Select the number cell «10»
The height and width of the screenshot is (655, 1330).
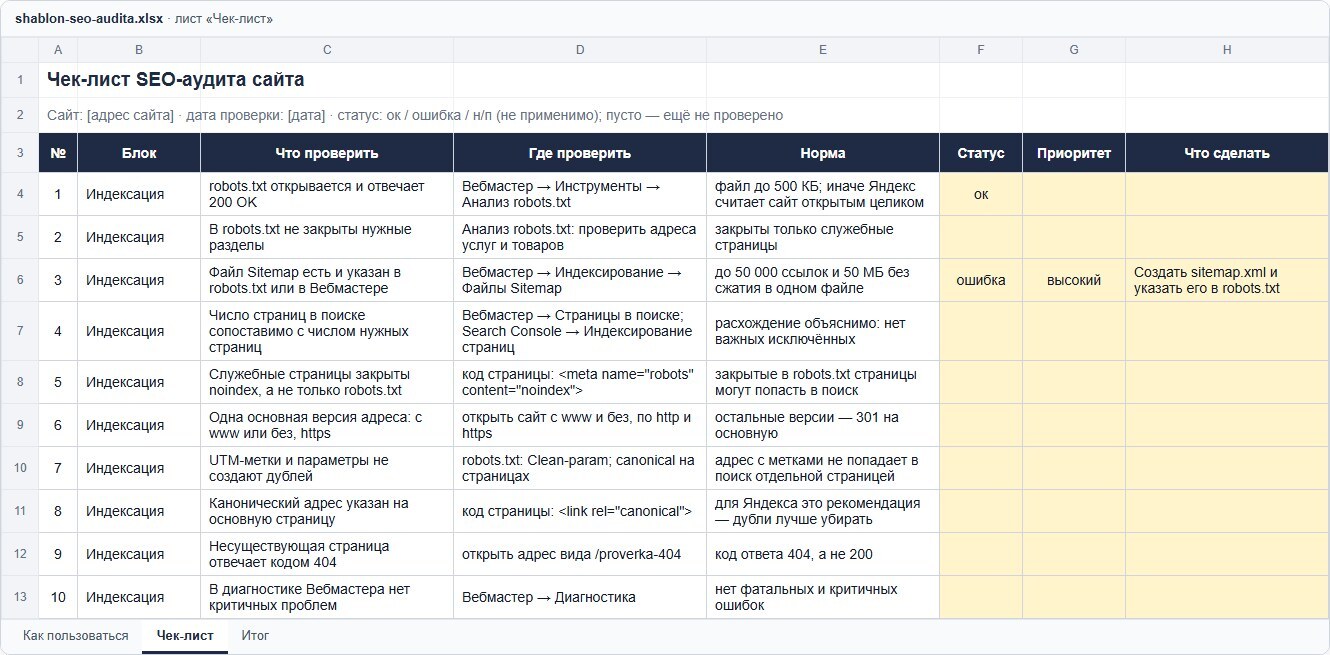[58, 597]
